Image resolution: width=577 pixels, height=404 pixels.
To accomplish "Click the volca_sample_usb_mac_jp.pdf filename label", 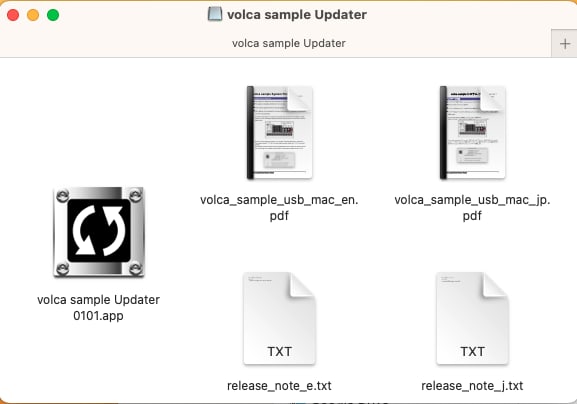I will (472, 208).
